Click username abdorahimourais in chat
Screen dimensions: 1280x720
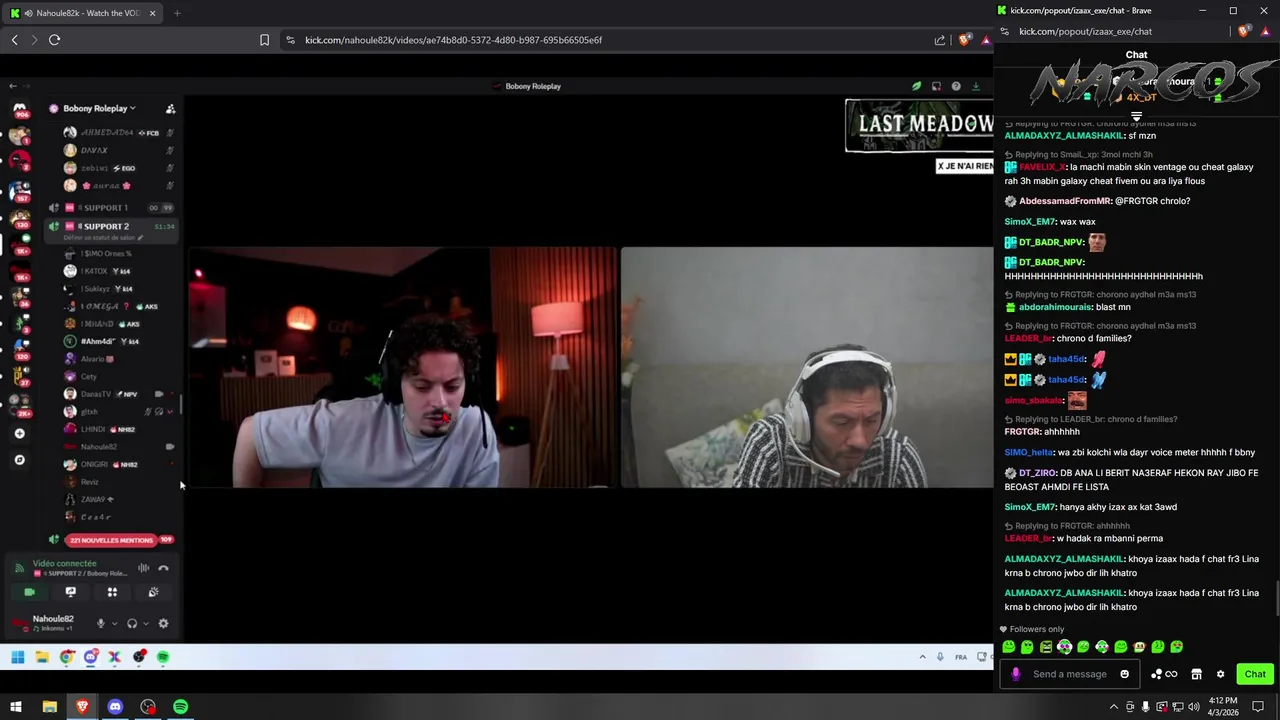(x=1055, y=307)
